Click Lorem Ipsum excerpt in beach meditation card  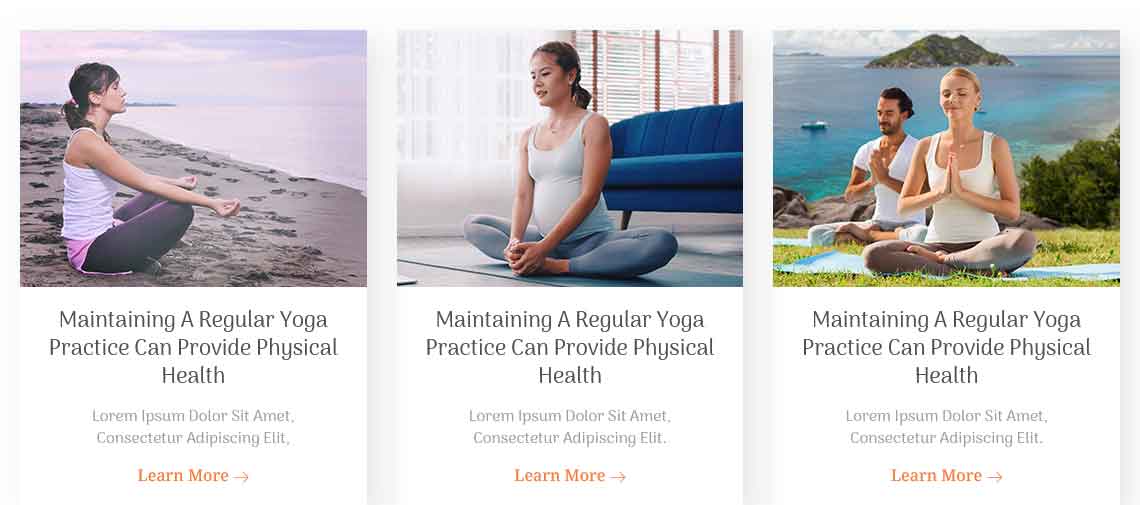[193, 427]
